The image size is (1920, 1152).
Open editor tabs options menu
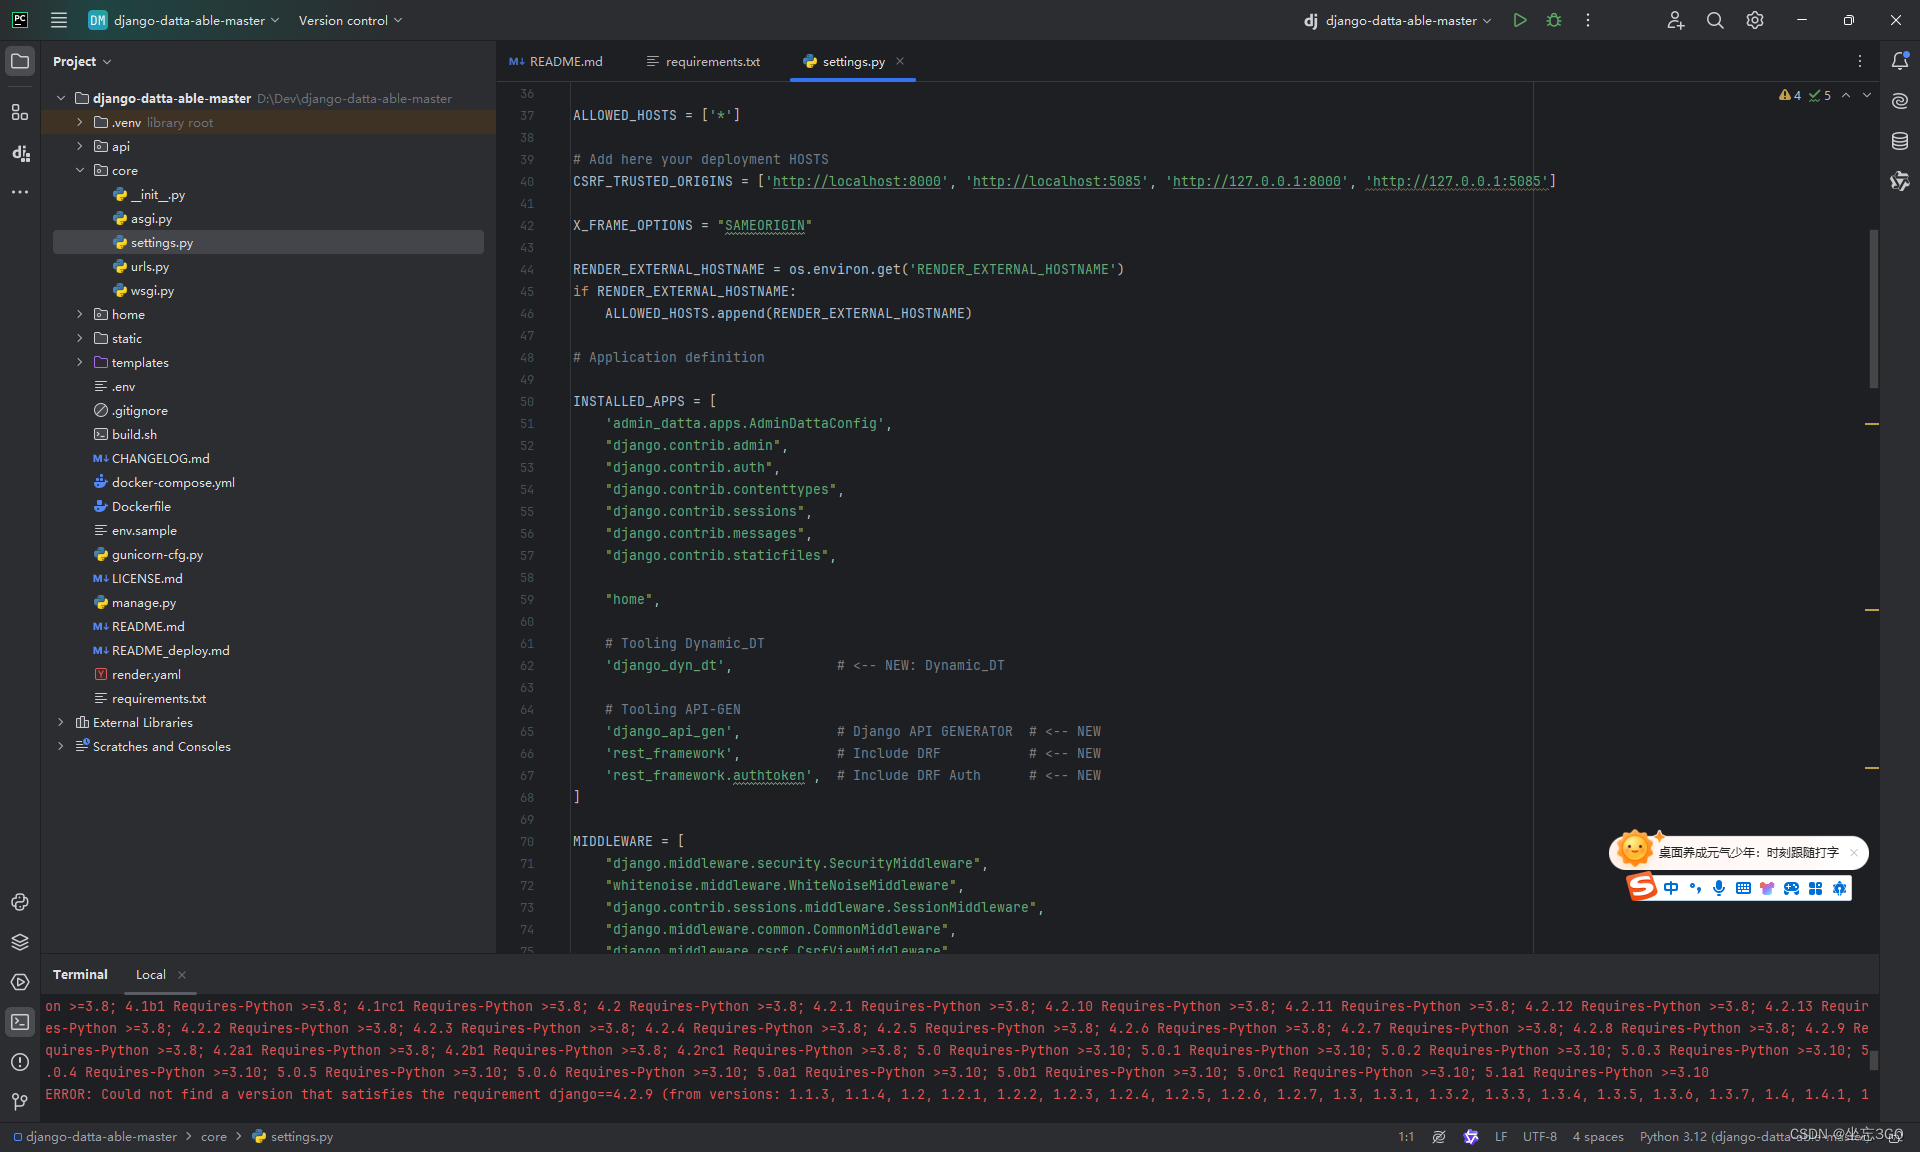click(1860, 61)
